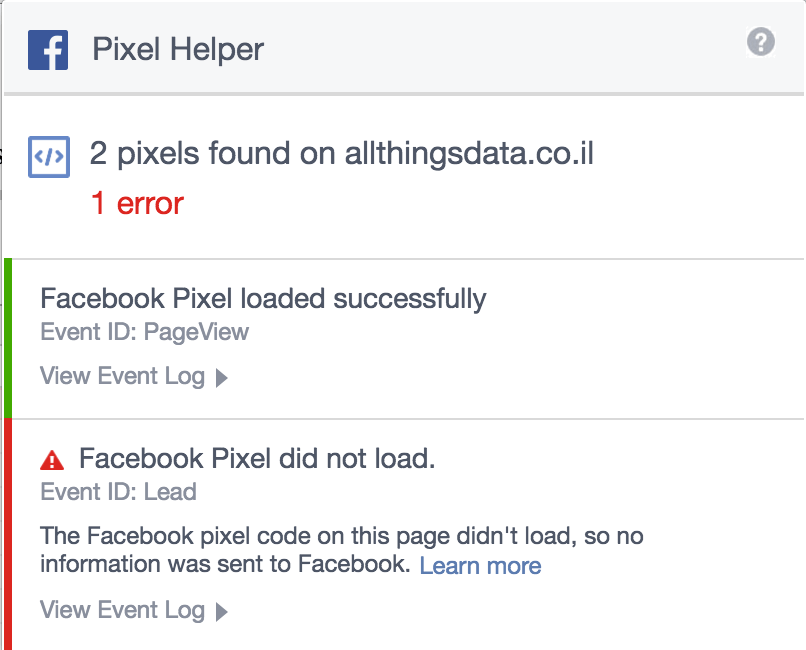
Task: Click the Facebook logo icon
Action: (48, 49)
